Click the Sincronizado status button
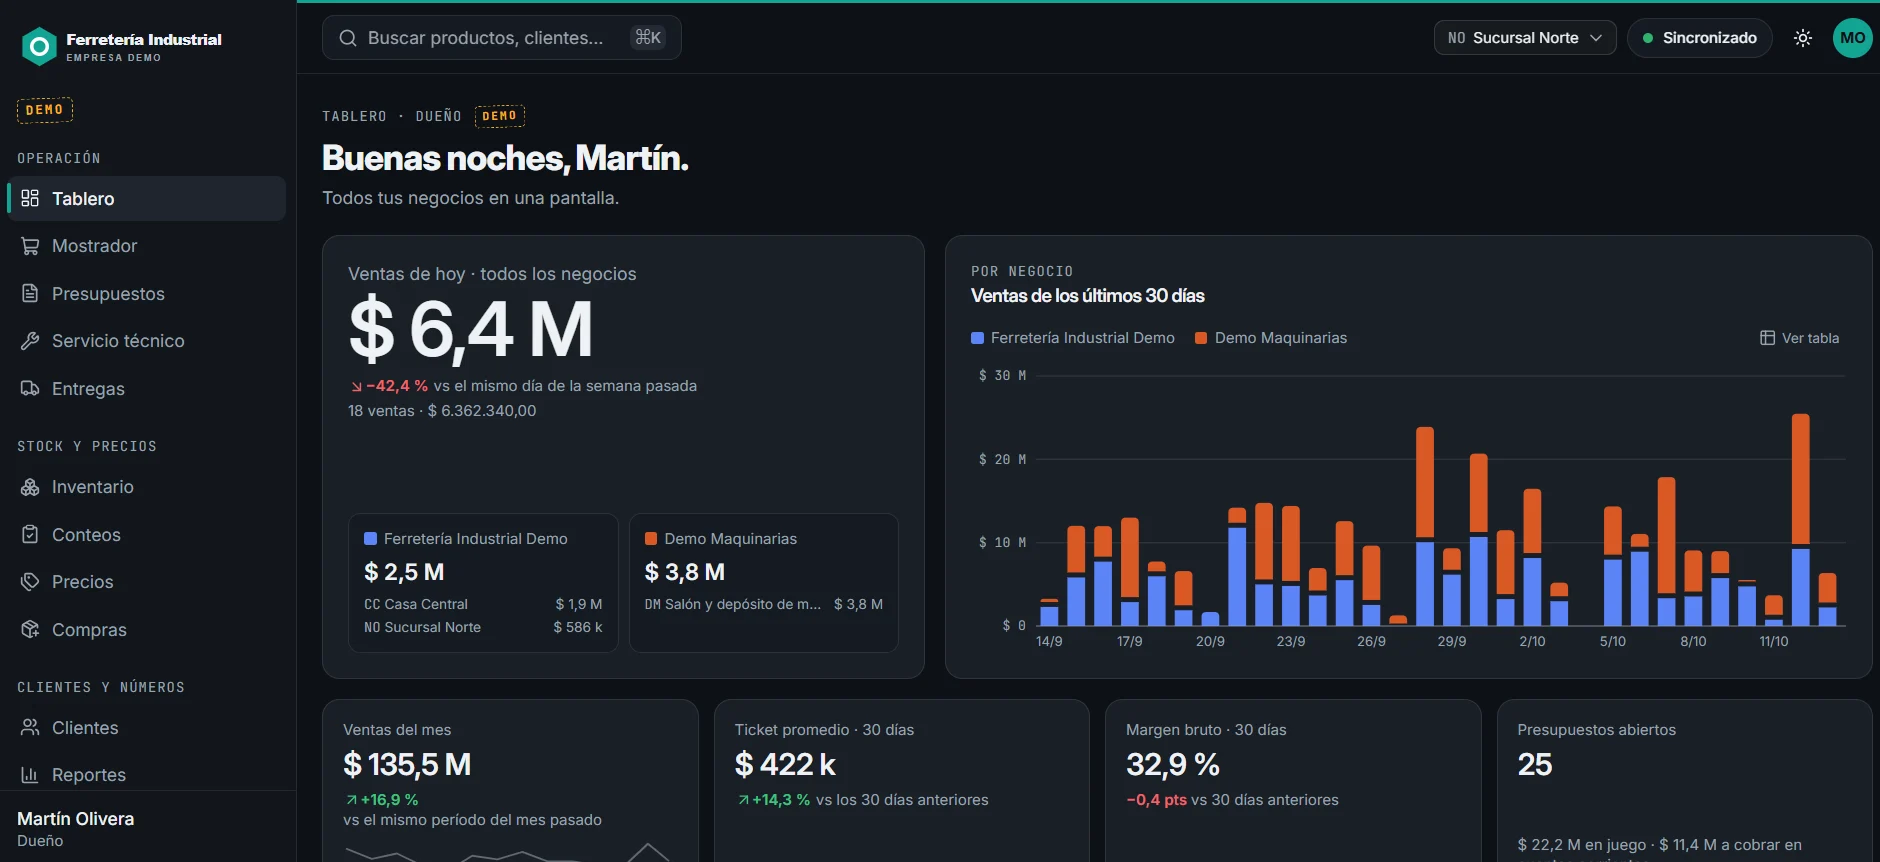 coord(1700,38)
